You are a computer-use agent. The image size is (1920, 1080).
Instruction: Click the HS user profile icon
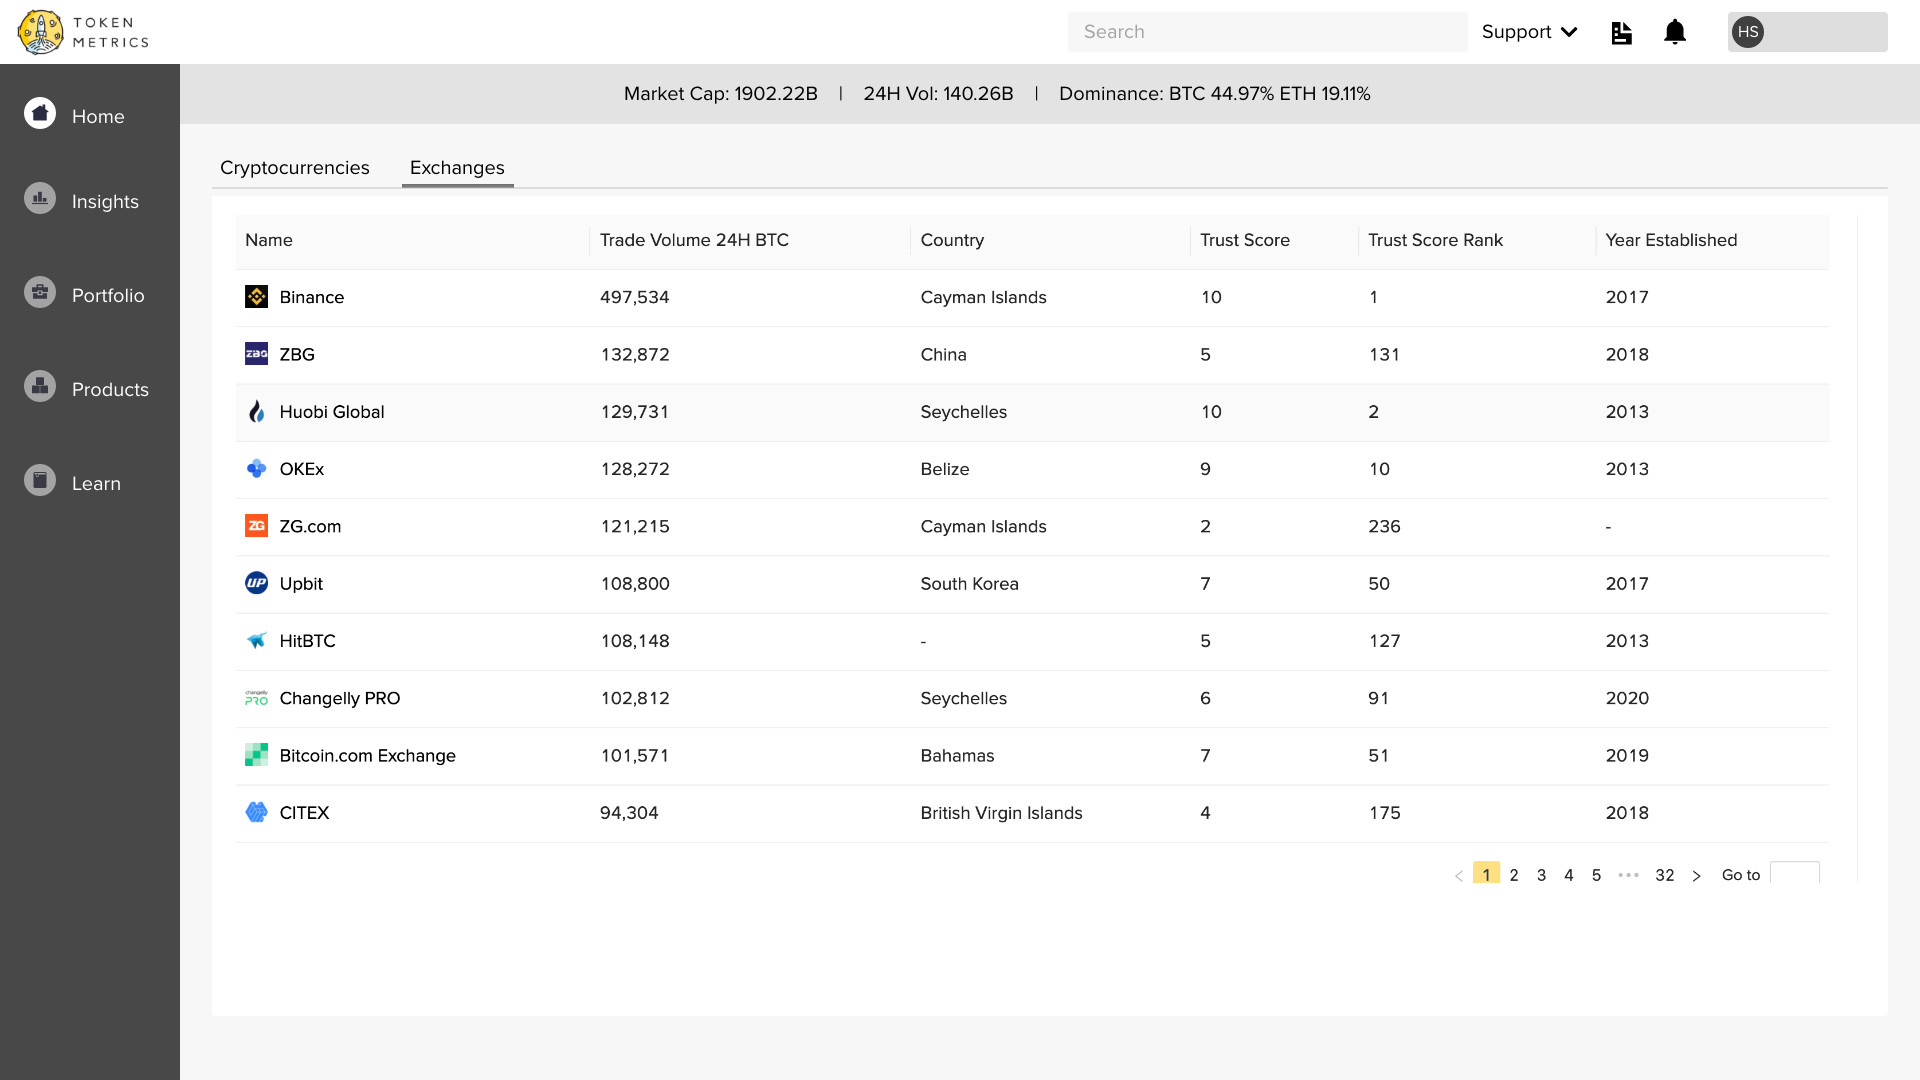[x=1747, y=32]
